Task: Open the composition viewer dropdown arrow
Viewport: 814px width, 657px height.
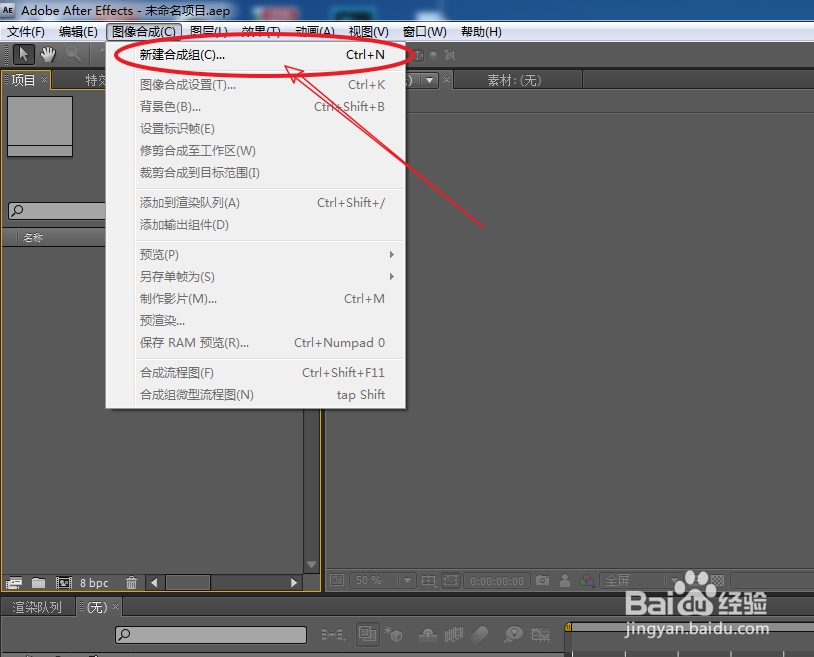Action: 429,80
